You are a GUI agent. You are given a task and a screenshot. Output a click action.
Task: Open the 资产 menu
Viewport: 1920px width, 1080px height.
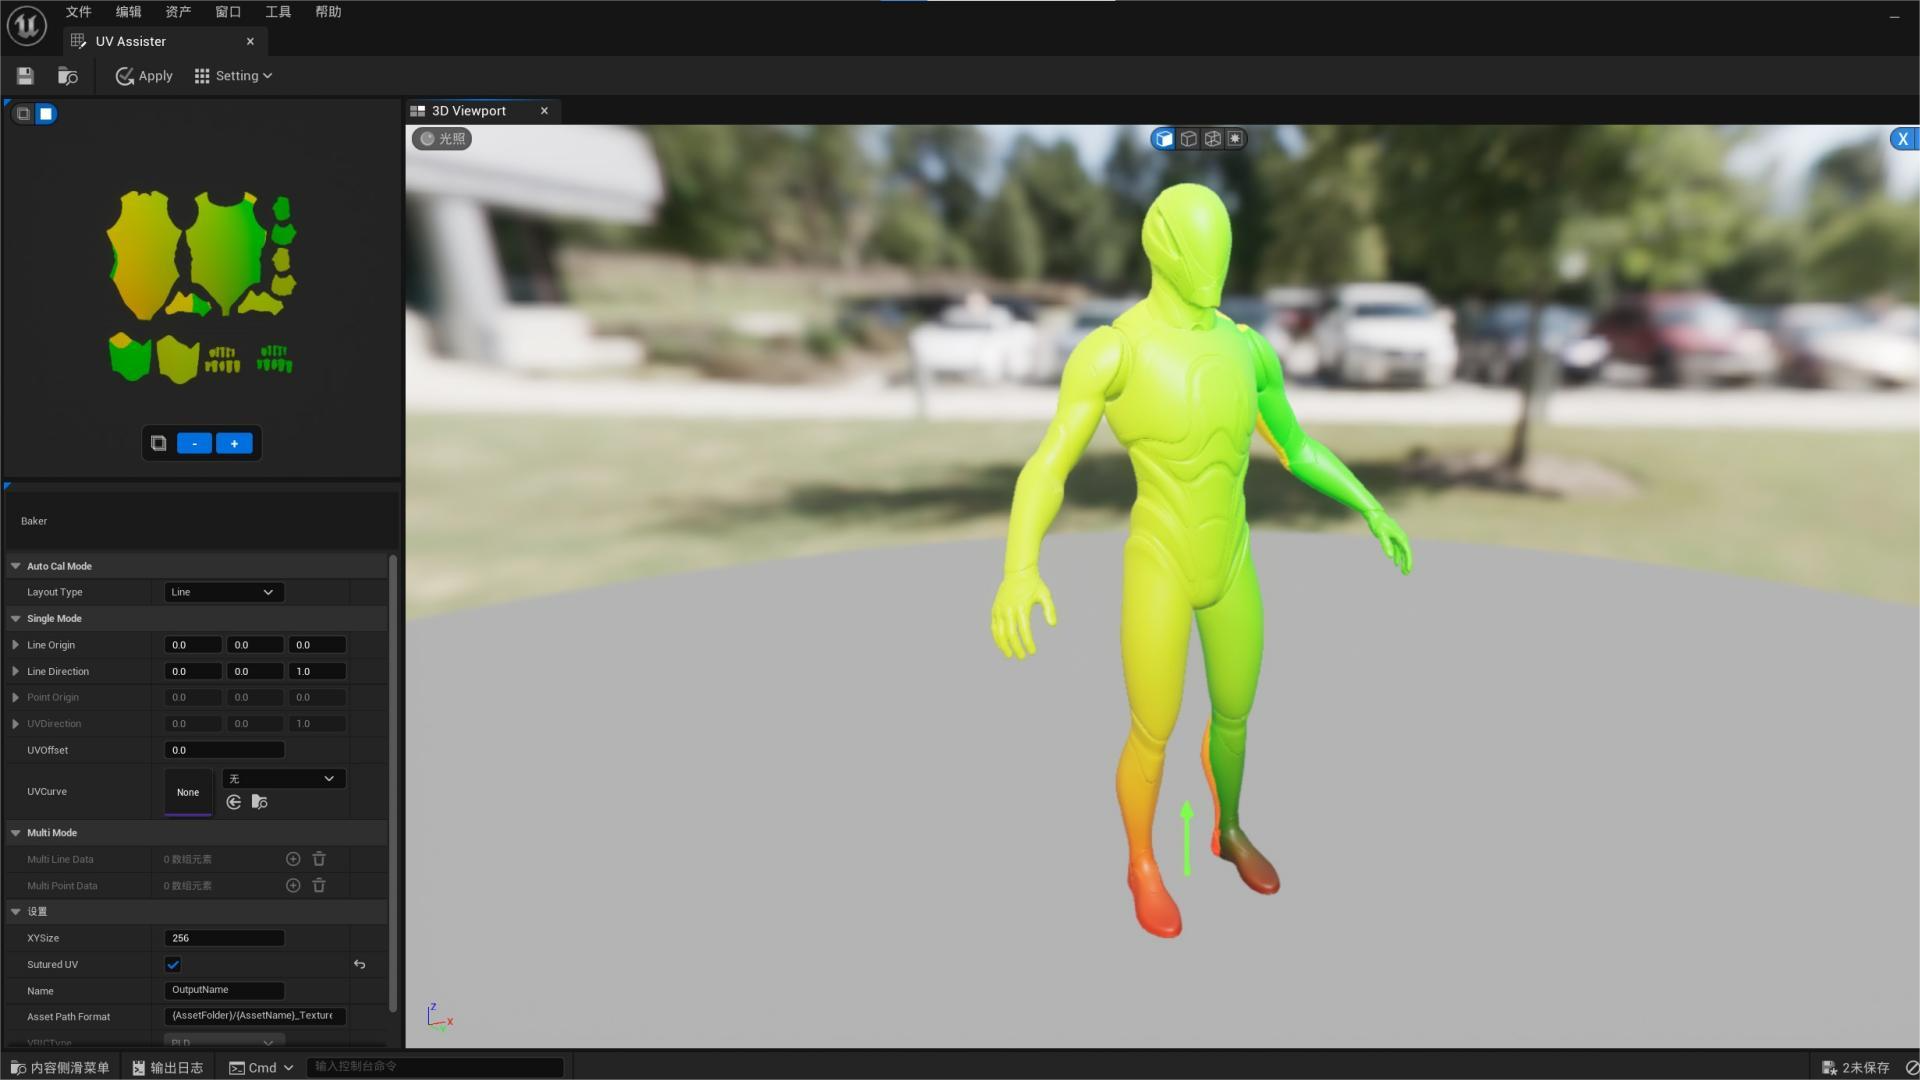click(x=178, y=12)
